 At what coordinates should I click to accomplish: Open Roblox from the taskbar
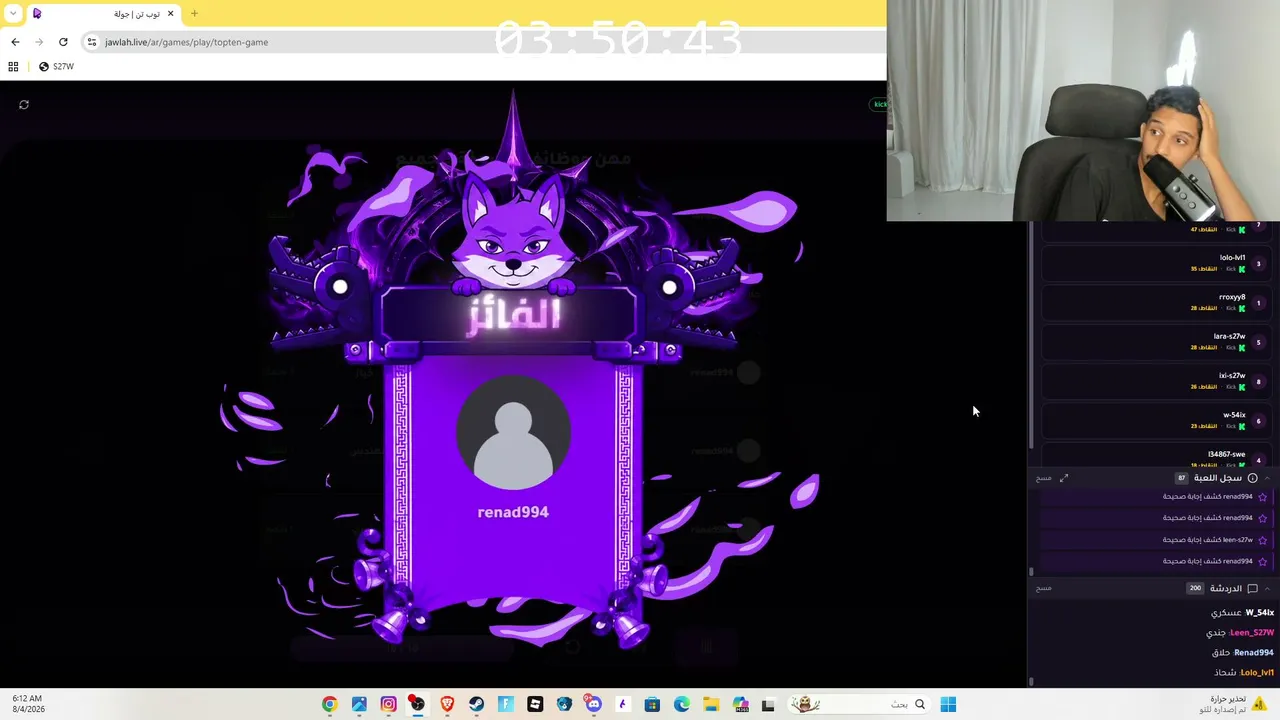(535, 705)
